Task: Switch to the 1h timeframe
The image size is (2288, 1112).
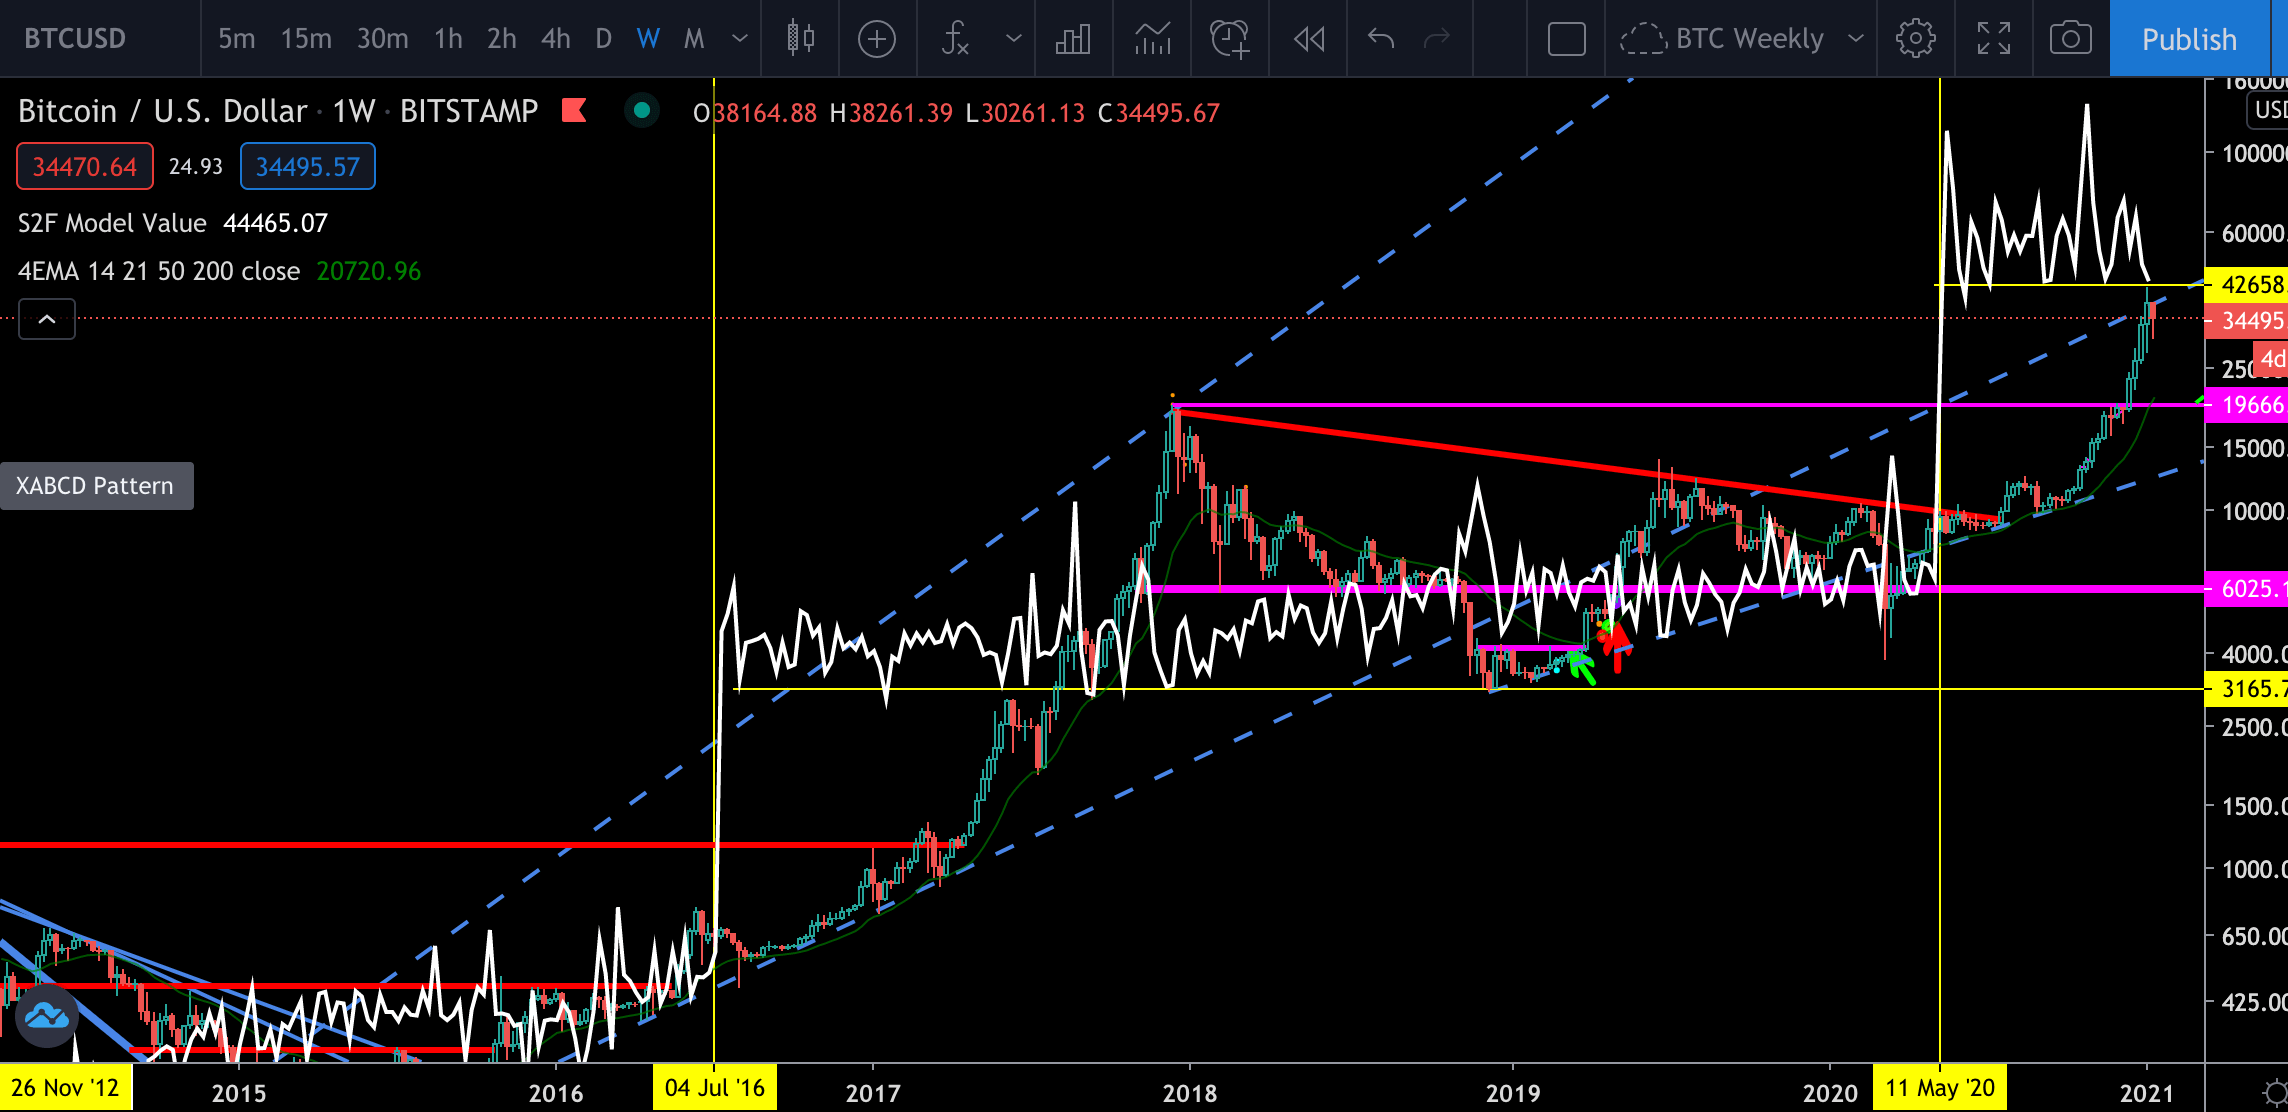Action: click(x=448, y=39)
